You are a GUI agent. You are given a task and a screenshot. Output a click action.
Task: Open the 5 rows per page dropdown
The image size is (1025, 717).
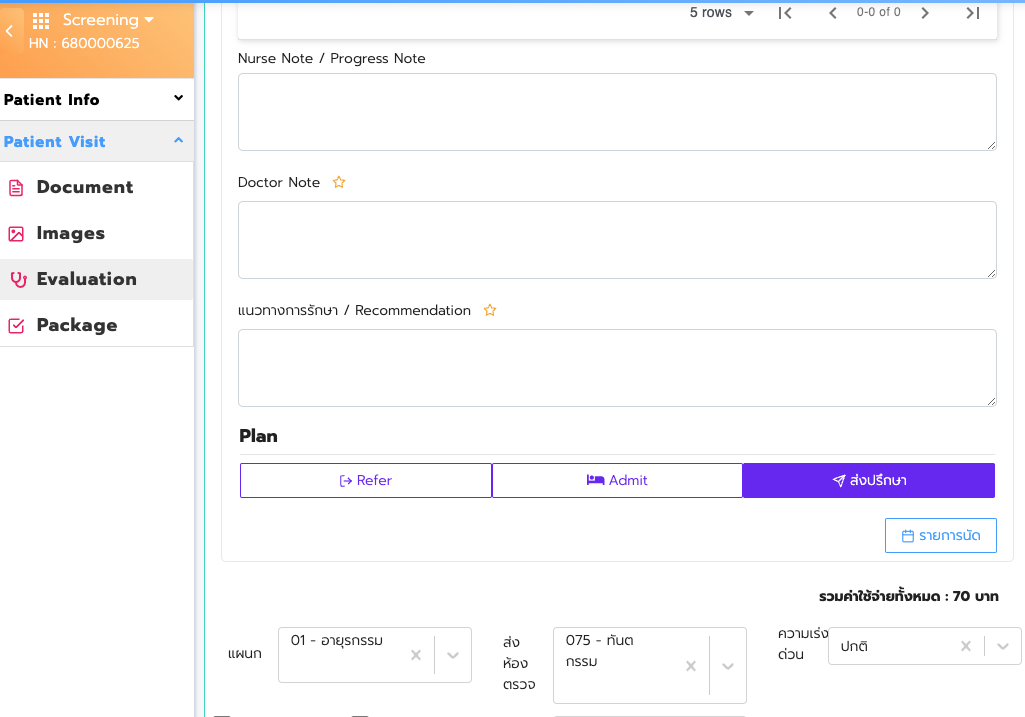[722, 13]
